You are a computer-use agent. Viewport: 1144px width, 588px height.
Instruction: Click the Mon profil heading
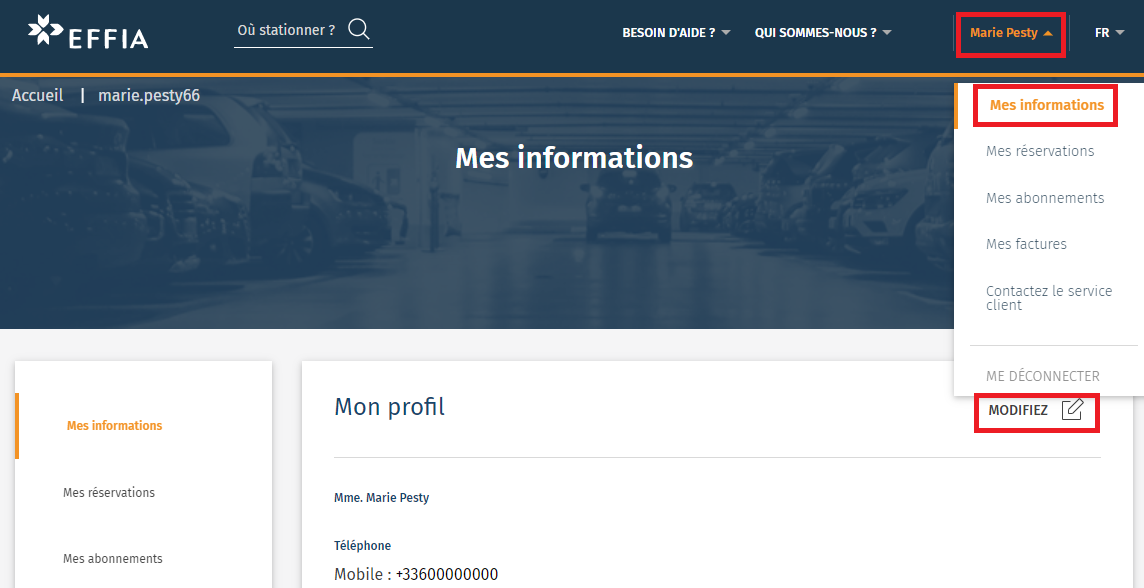pyautogui.click(x=389, y=406)
